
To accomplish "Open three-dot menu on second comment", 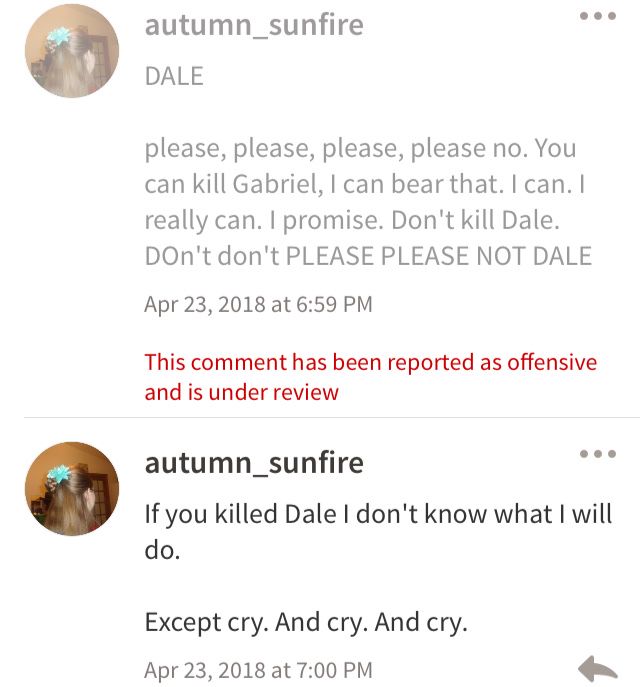I will point(598,453).
